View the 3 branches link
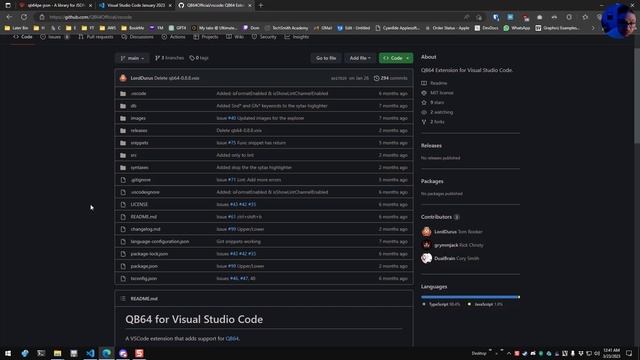The width and height of the screenshot is (640, 360). coord(169,58)
